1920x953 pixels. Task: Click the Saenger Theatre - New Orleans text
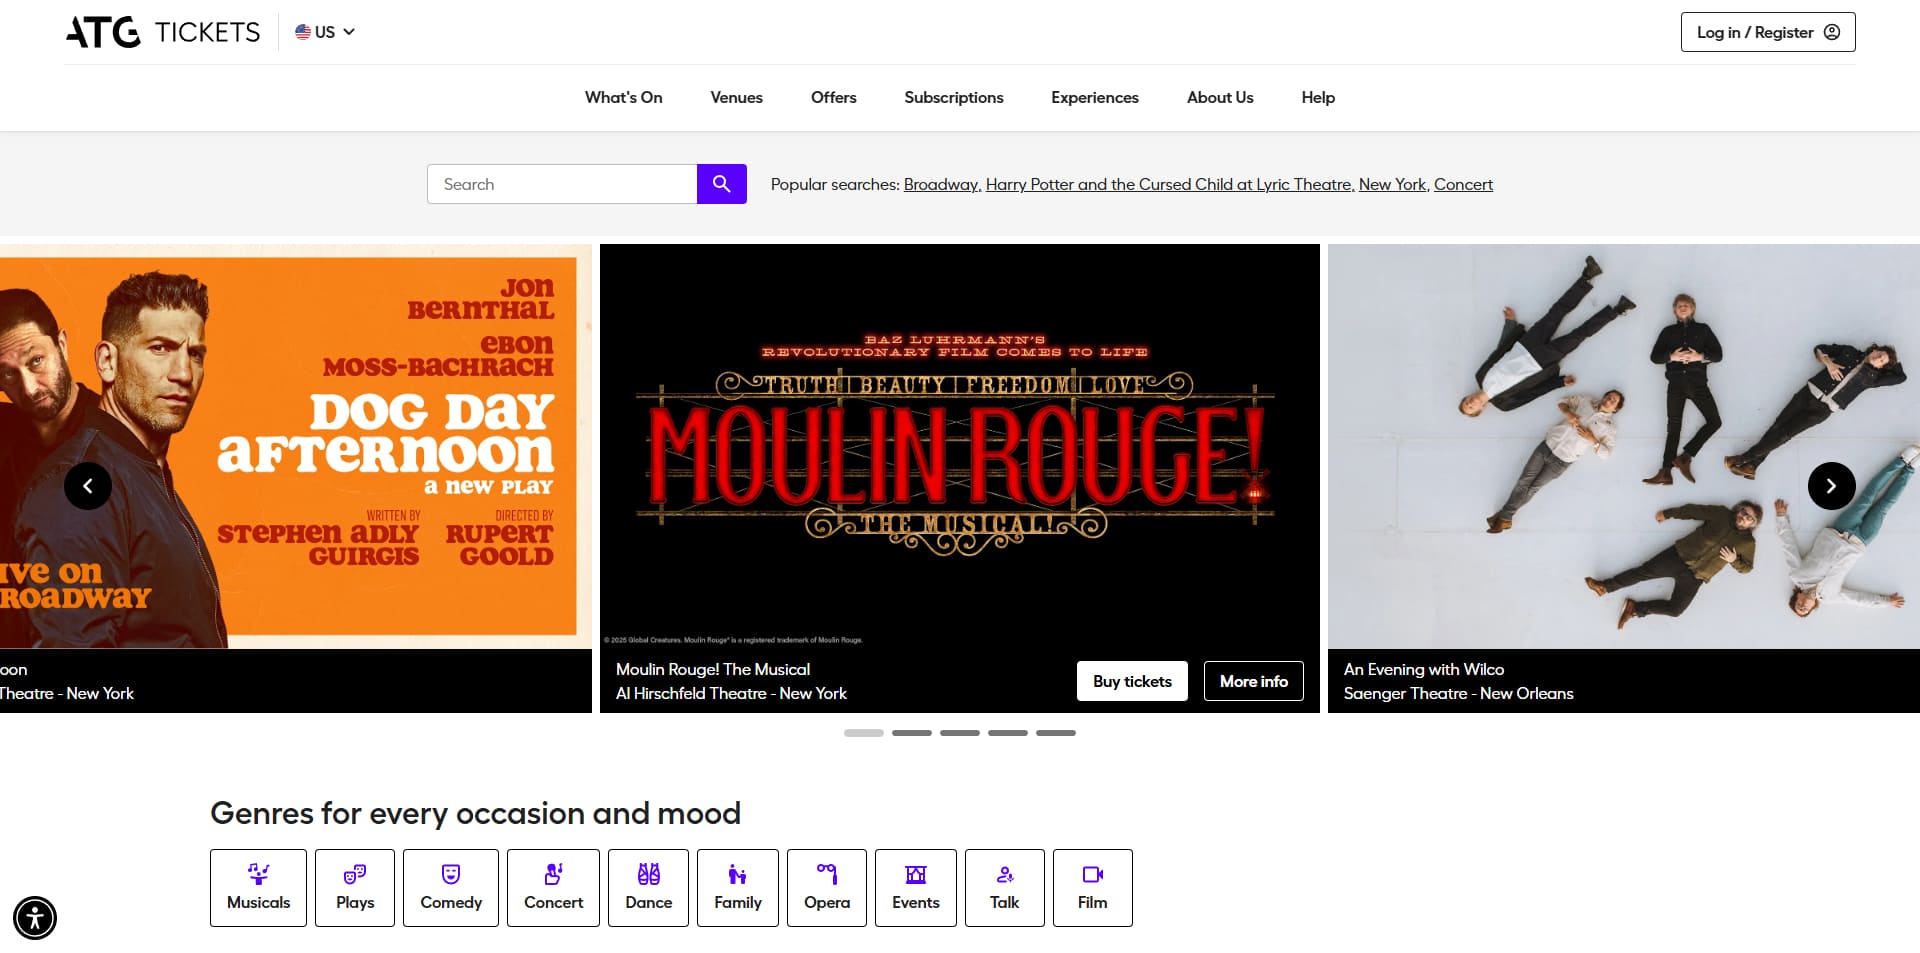coord(1458,693)
